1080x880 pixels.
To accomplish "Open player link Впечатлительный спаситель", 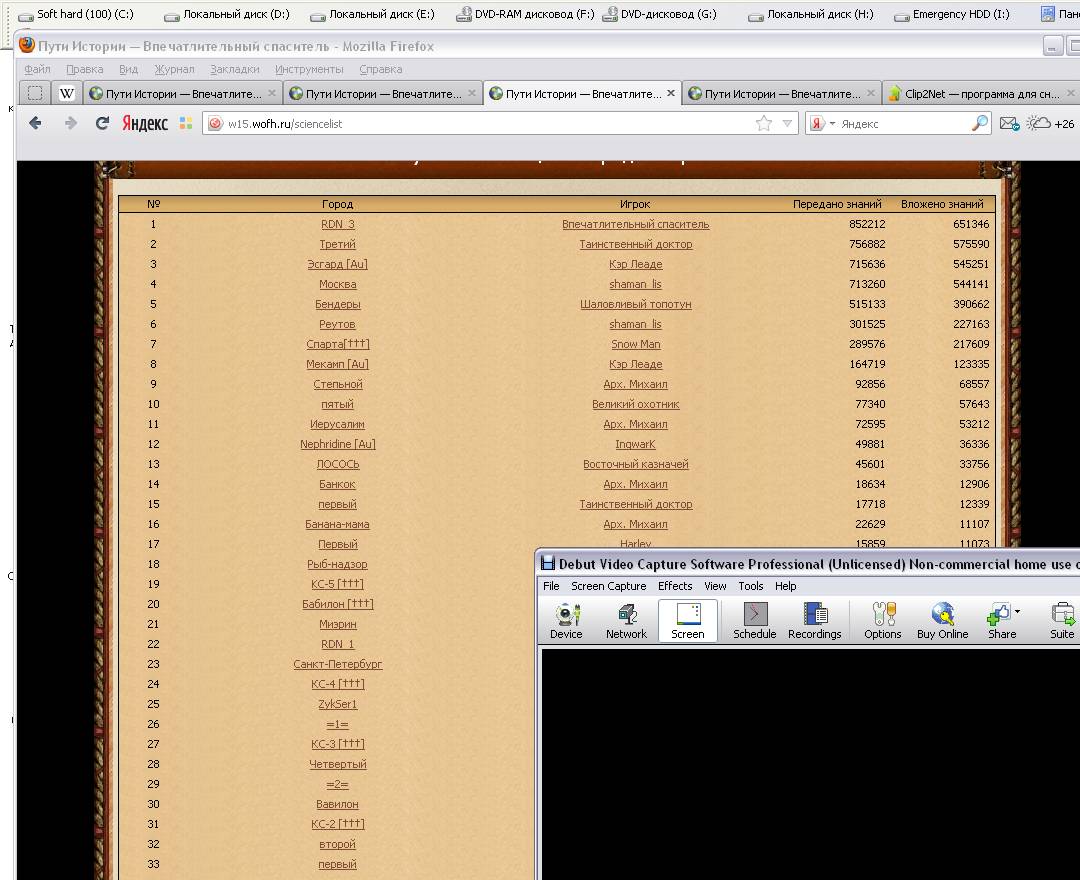I will point(635,224).
